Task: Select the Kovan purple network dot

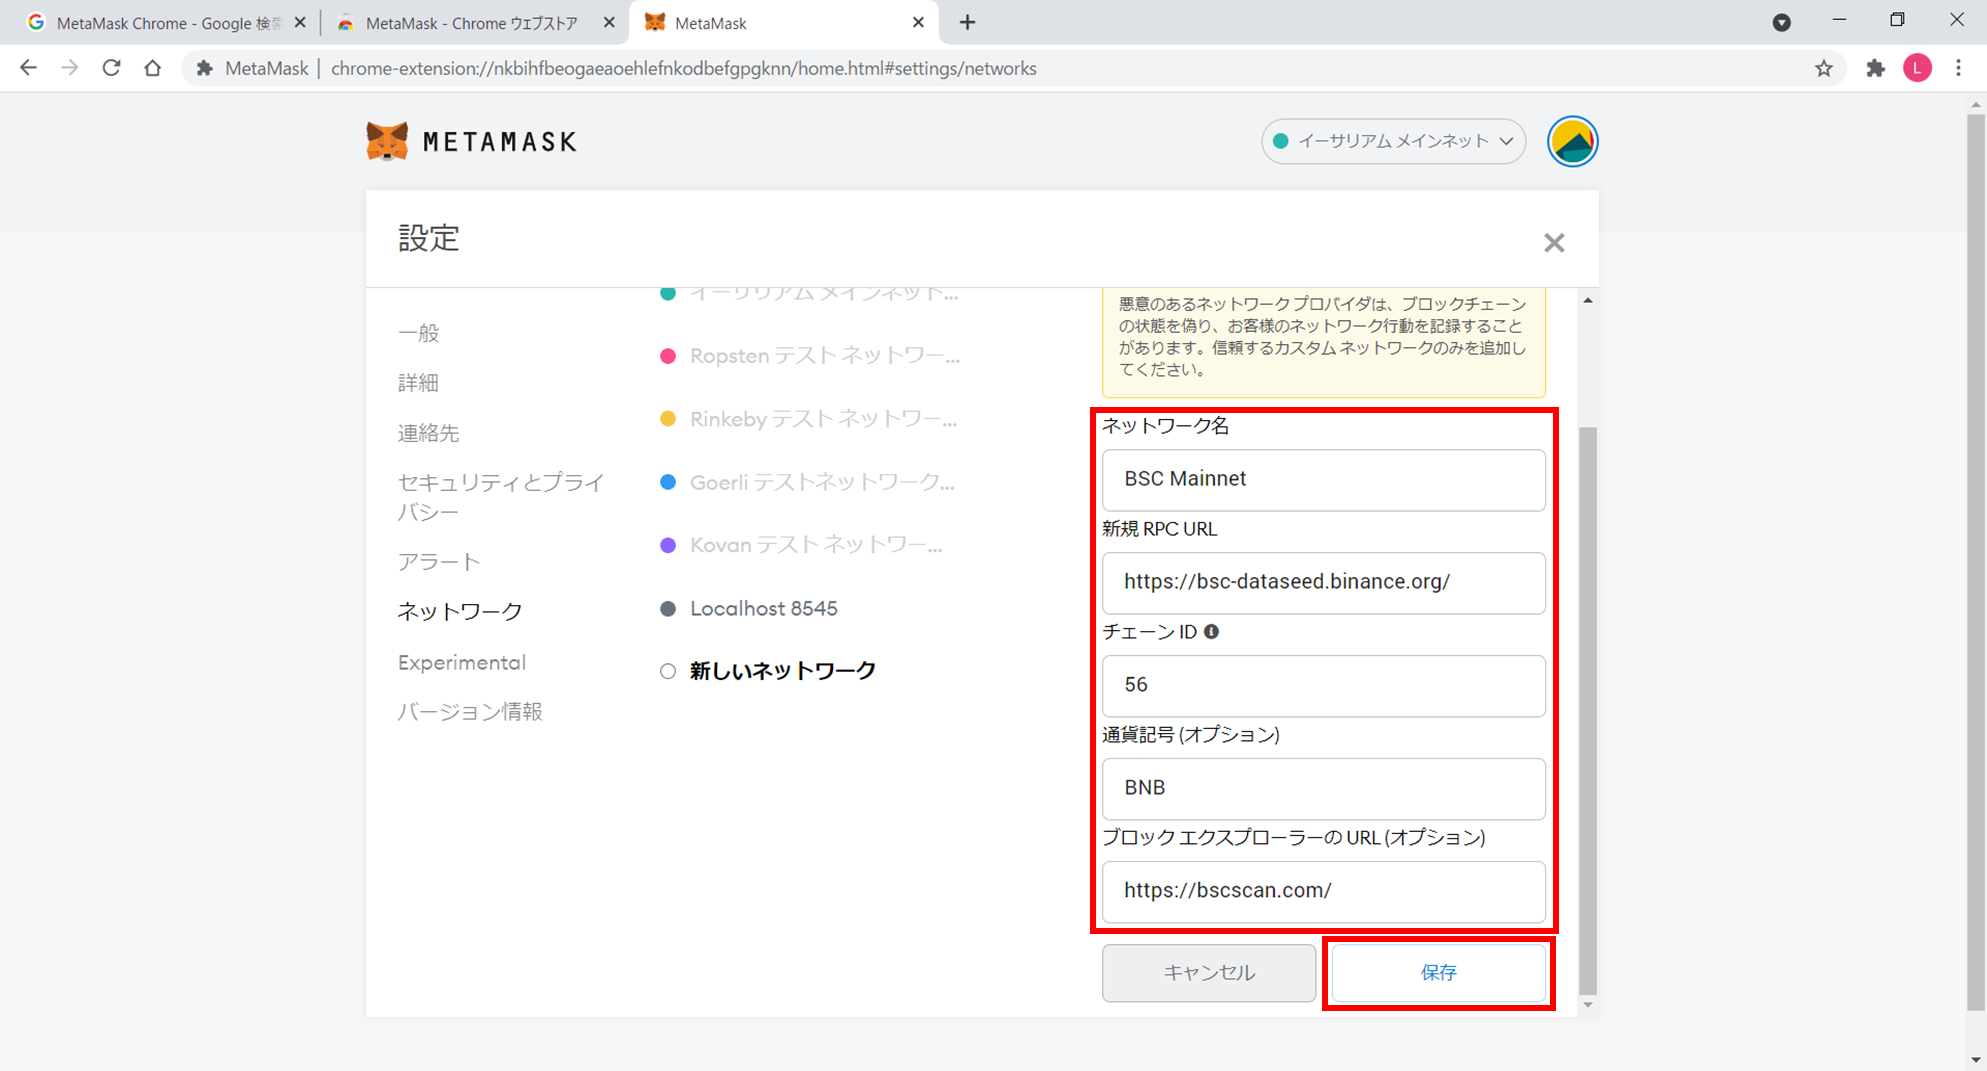Action: click(668, 545)
